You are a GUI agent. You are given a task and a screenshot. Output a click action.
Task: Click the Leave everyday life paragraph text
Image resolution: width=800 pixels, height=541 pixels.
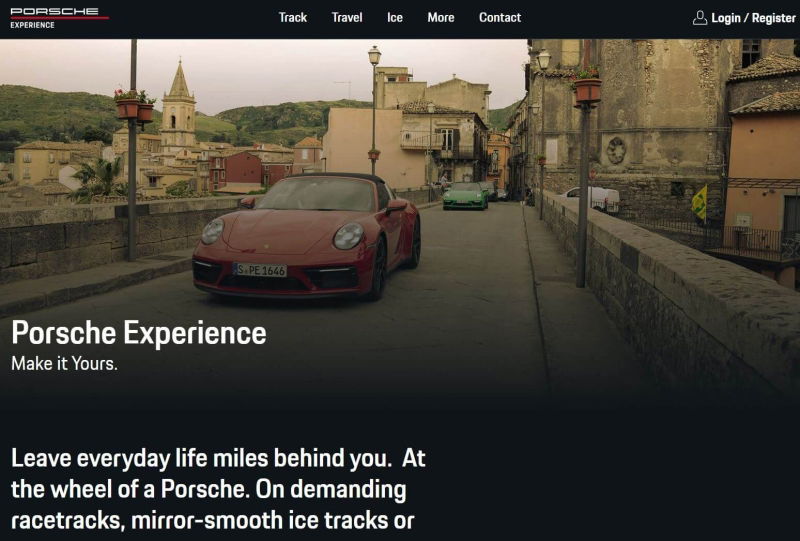click(x=218, y=489)
